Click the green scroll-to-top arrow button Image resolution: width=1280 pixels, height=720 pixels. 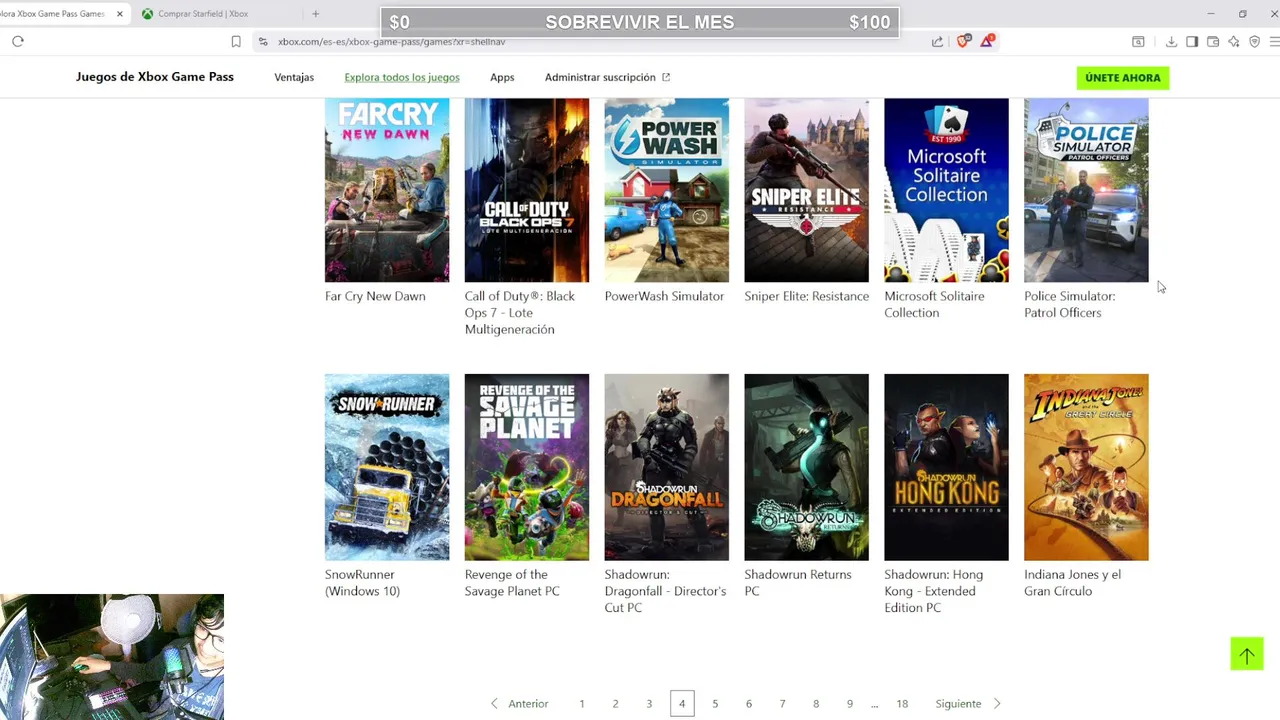1247,654
